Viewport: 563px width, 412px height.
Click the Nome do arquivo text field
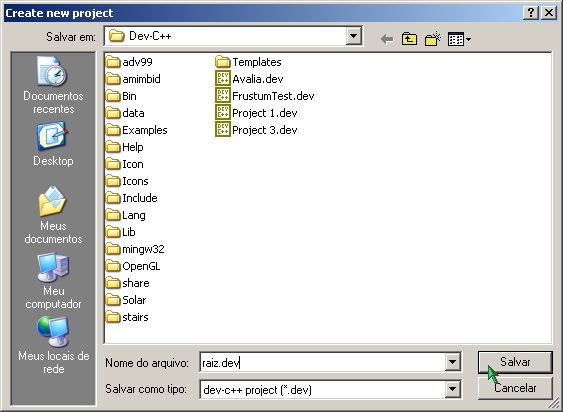pos(322,362)
